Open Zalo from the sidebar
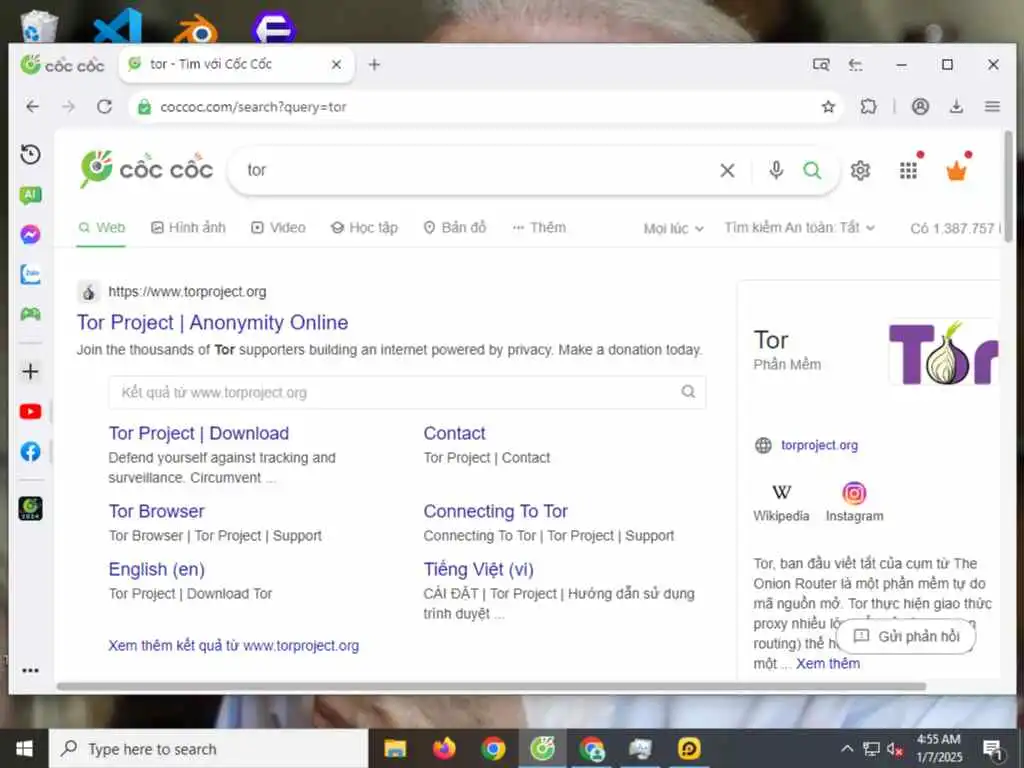This screenshot has width=1024, height=768. point(30,274)
